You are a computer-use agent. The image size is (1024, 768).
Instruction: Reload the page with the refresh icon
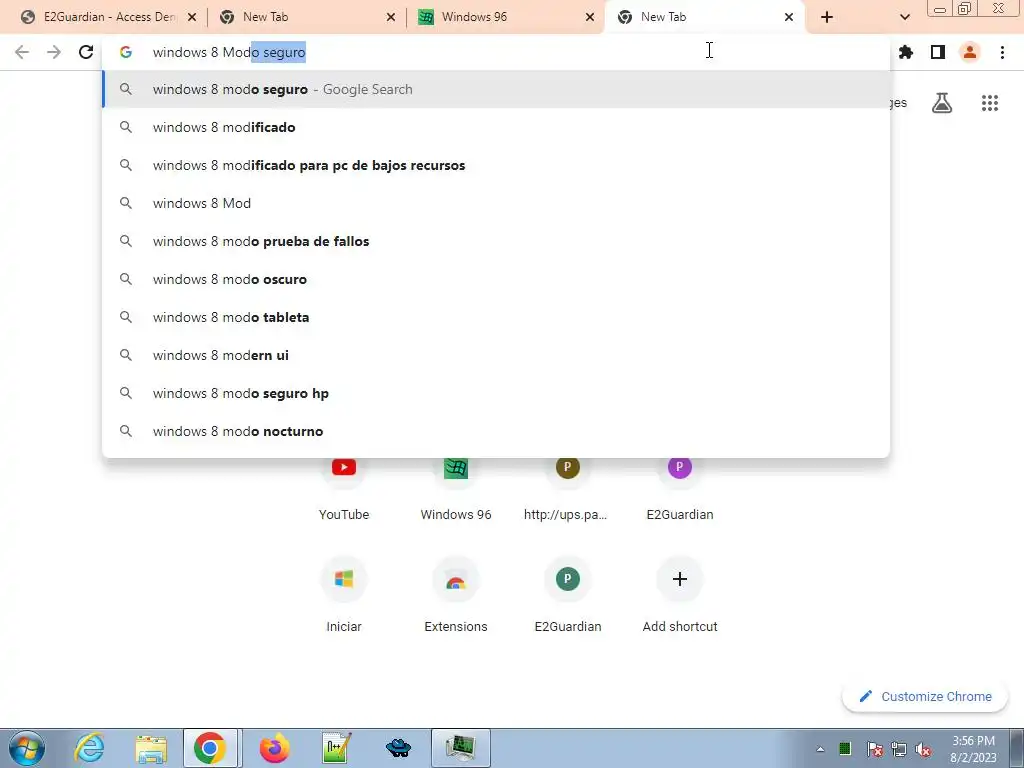86,52
